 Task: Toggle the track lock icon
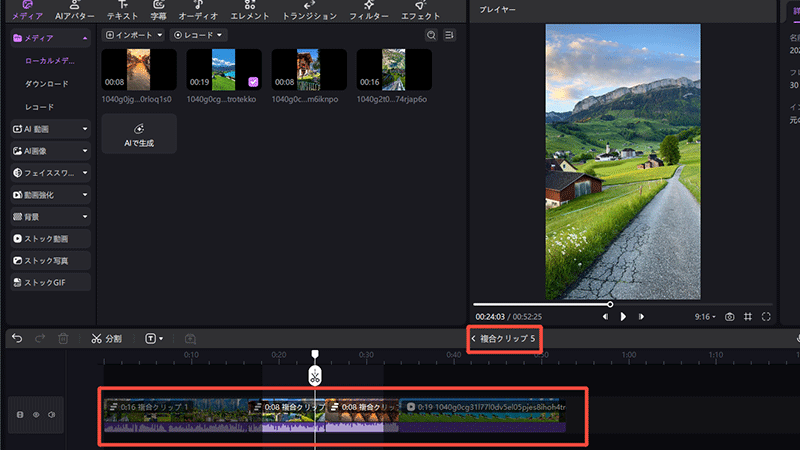click(x=20, y=414)
